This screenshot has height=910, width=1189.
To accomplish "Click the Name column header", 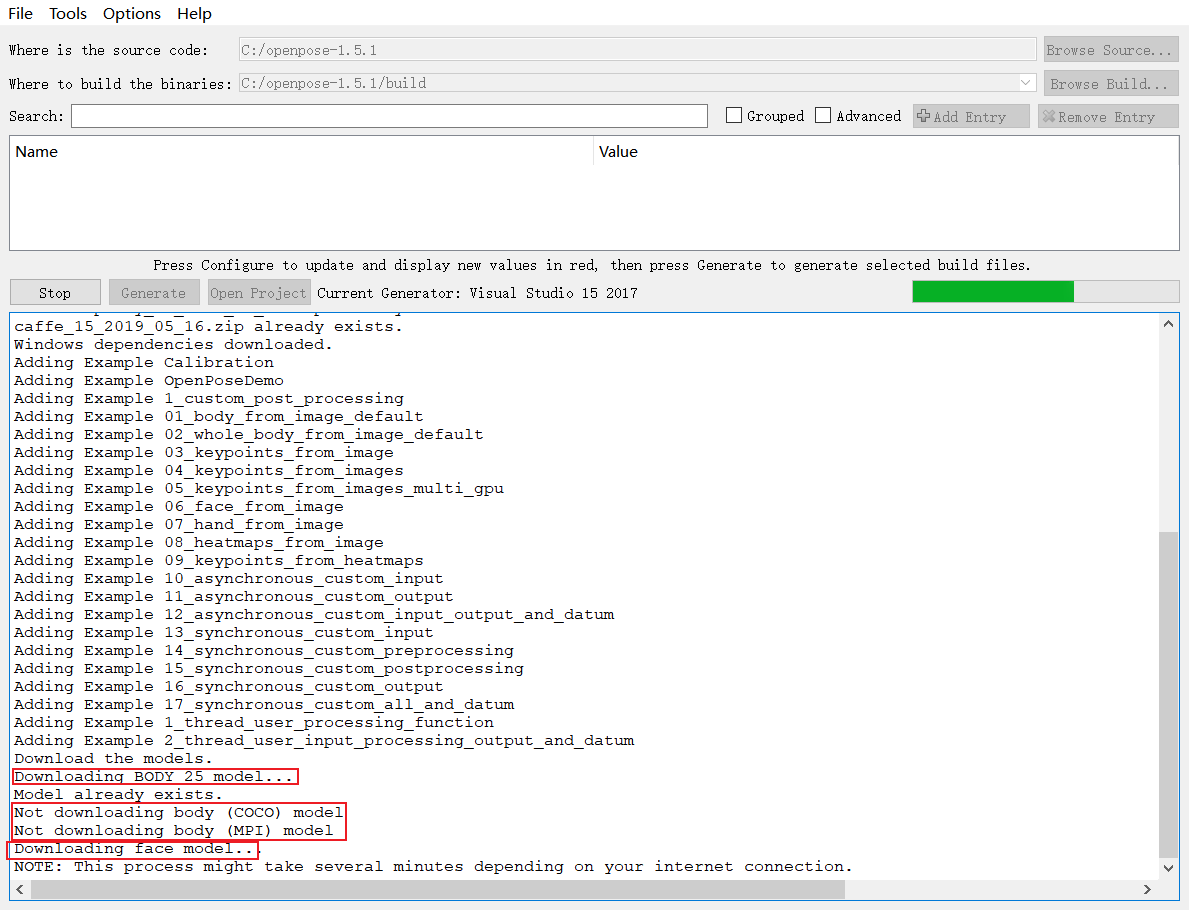I will [x=36, y=152].
